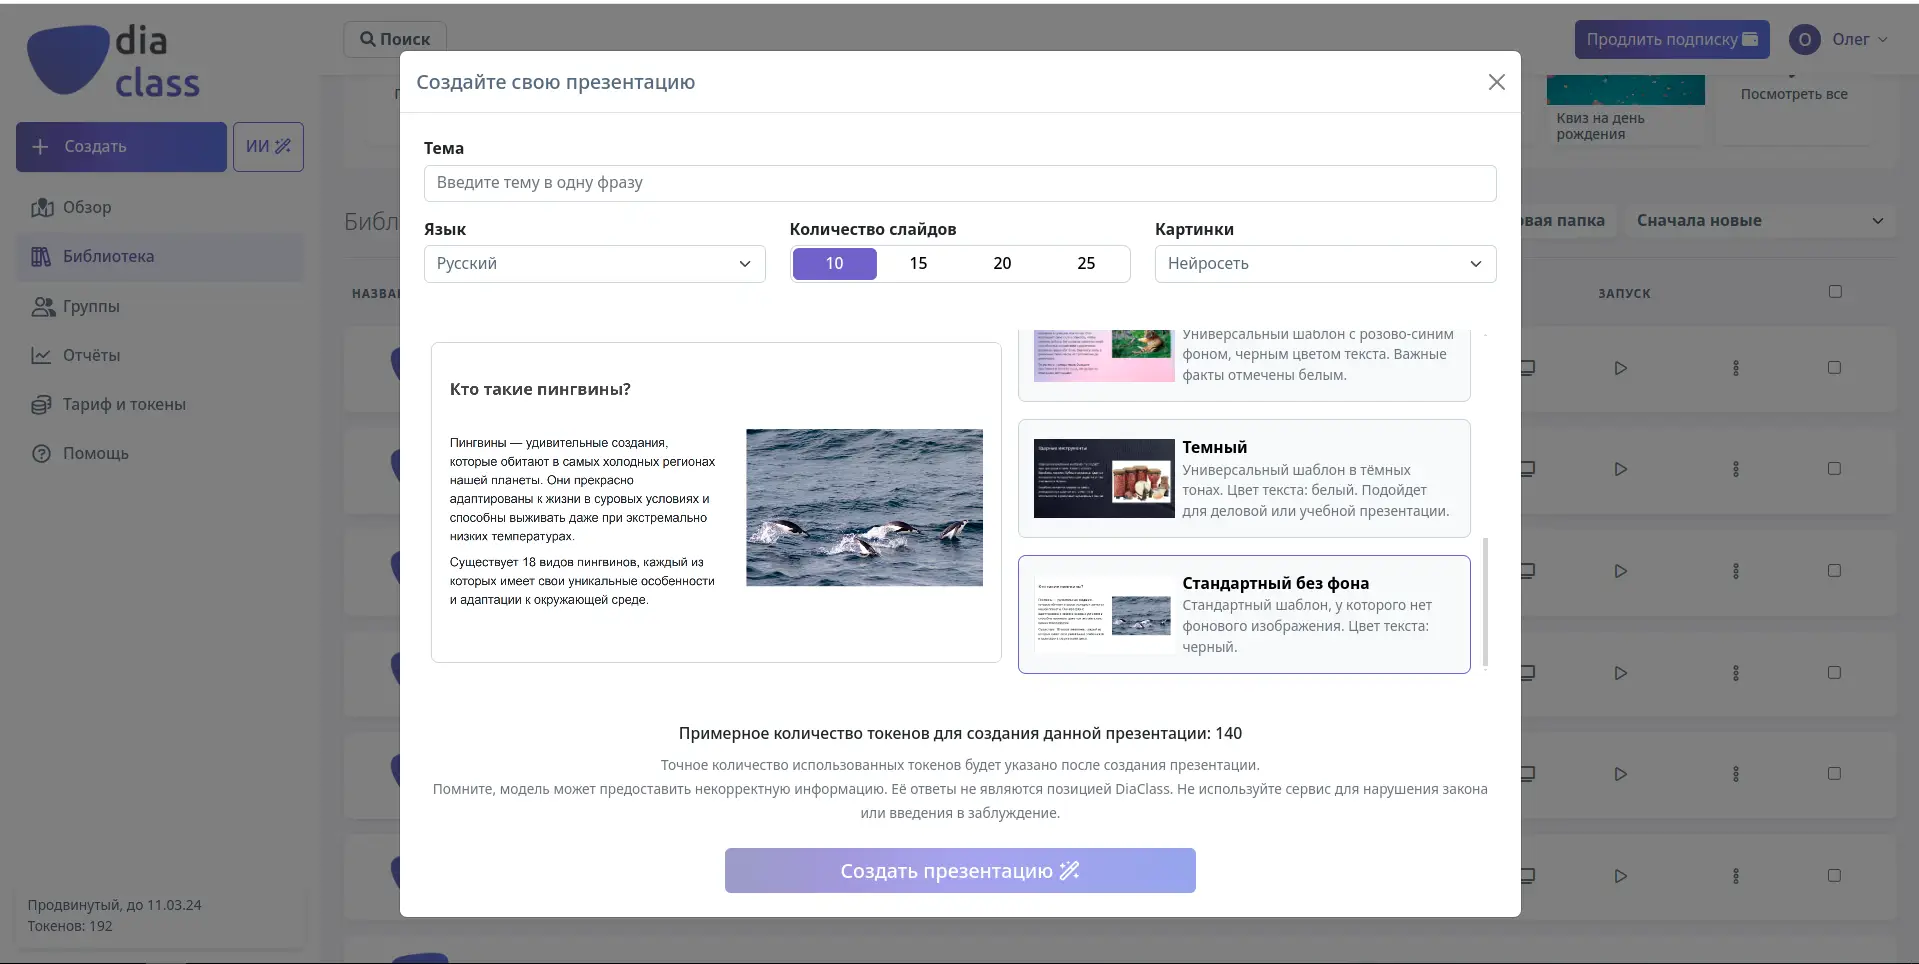Screen dimensions: 1919x964
Task: Click the Поиск search button
Action: pos(395,39)
